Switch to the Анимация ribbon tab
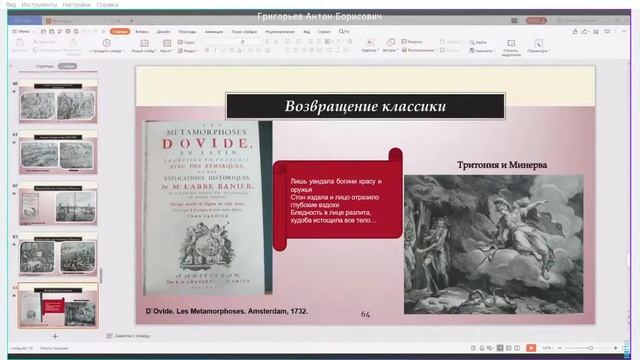This screenshot has width=640, height=360. pyautogui.click(x=214, y=31)
